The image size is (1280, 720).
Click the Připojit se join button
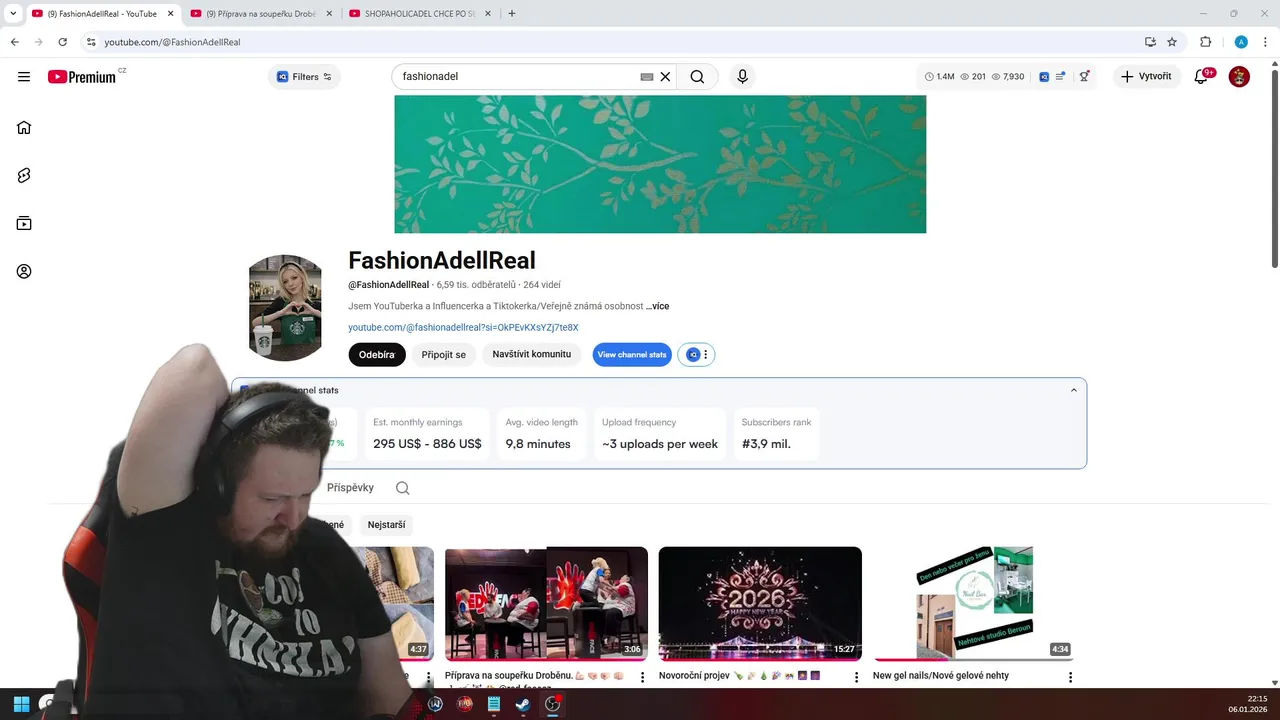tap(444, 354)
